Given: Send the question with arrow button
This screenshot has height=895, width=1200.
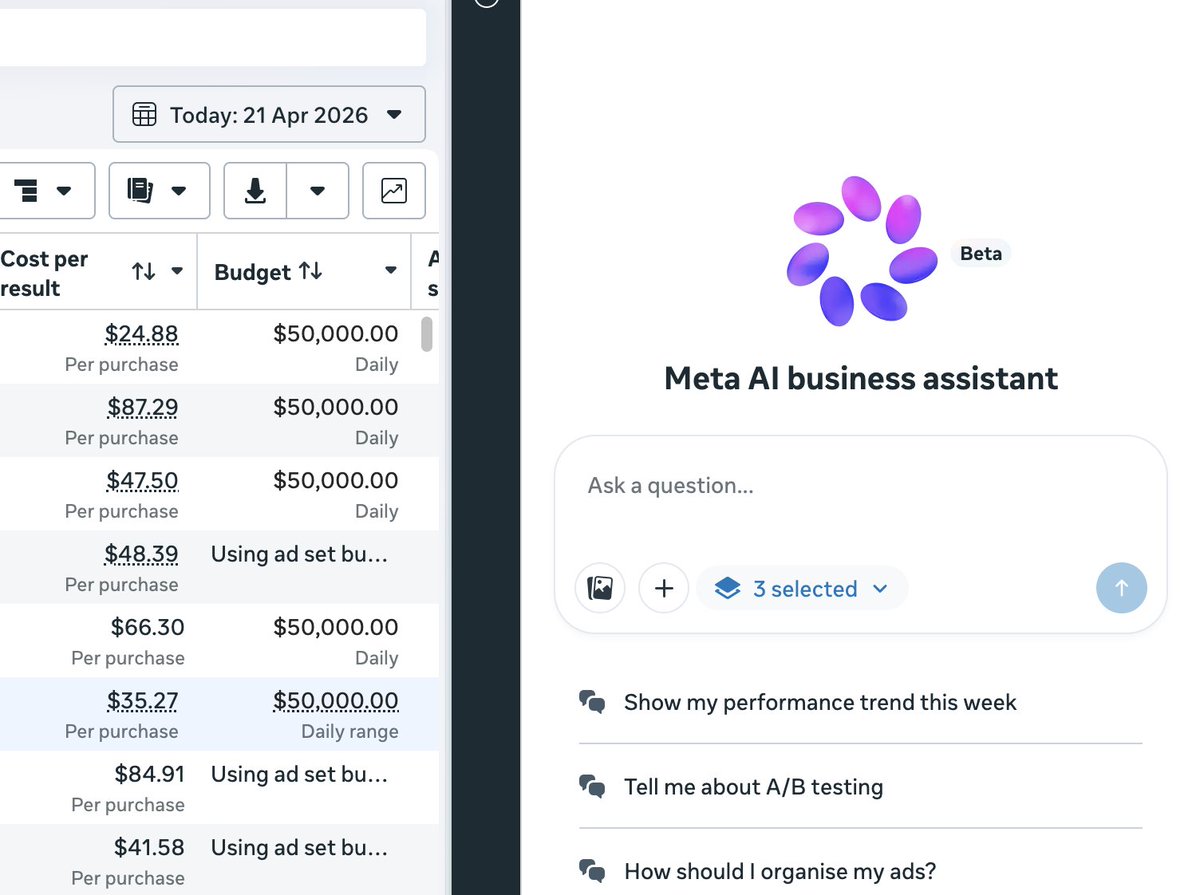Looking at the screenshot, I should [1121, 588].
